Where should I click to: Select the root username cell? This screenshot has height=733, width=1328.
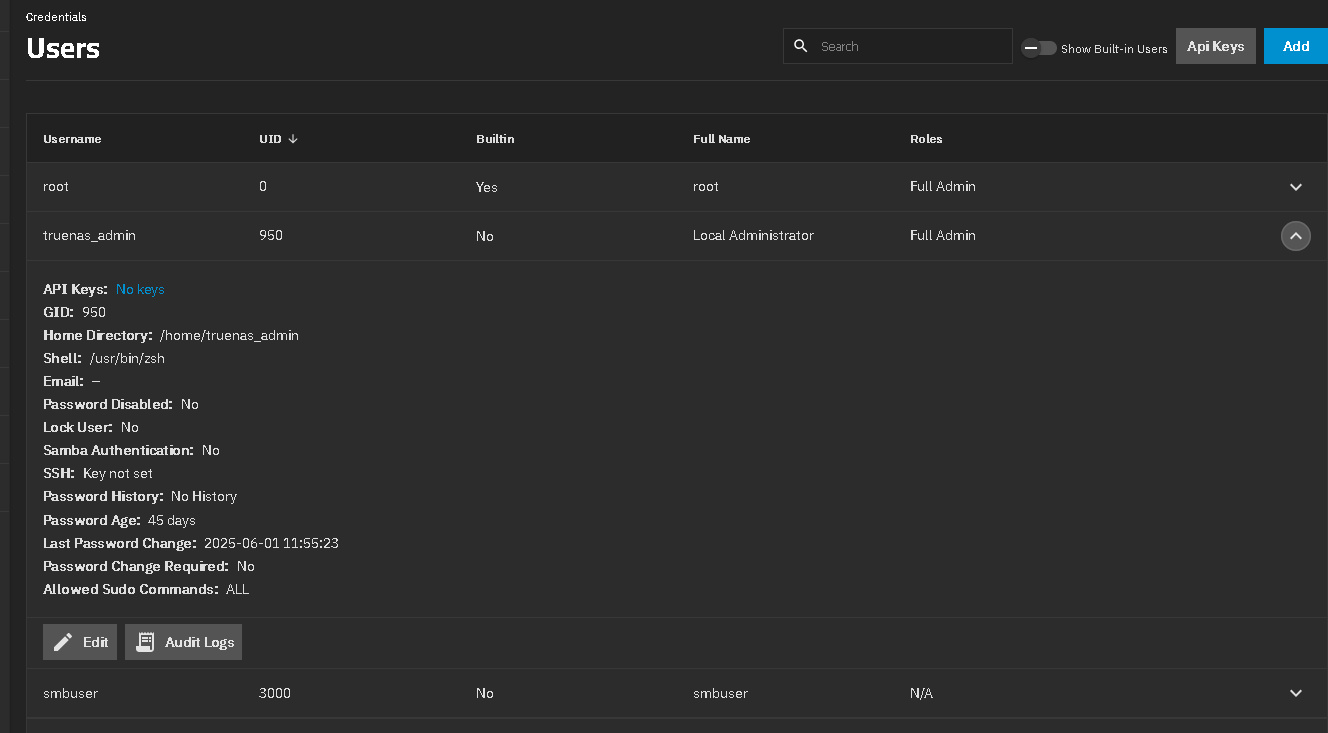tap(56, 186)
